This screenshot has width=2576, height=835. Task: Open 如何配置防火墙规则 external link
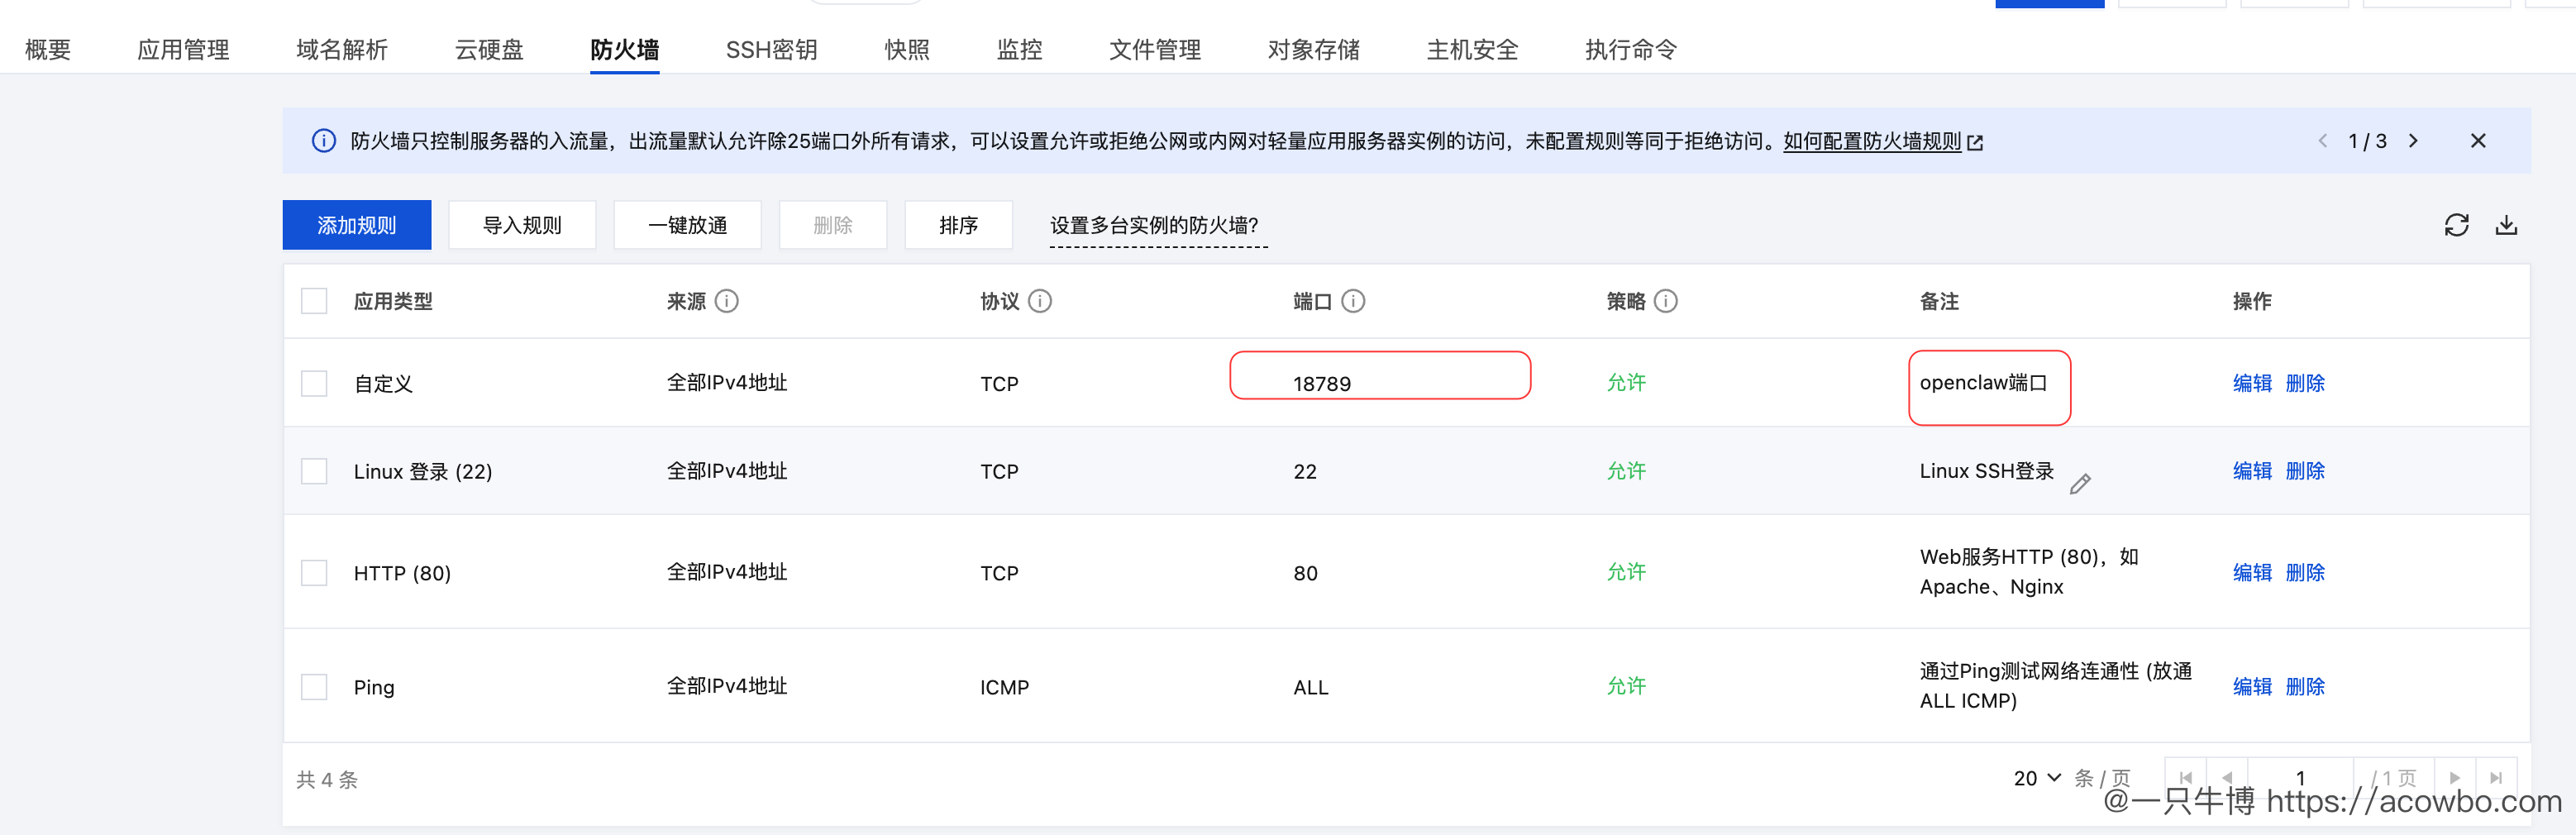1872,141
